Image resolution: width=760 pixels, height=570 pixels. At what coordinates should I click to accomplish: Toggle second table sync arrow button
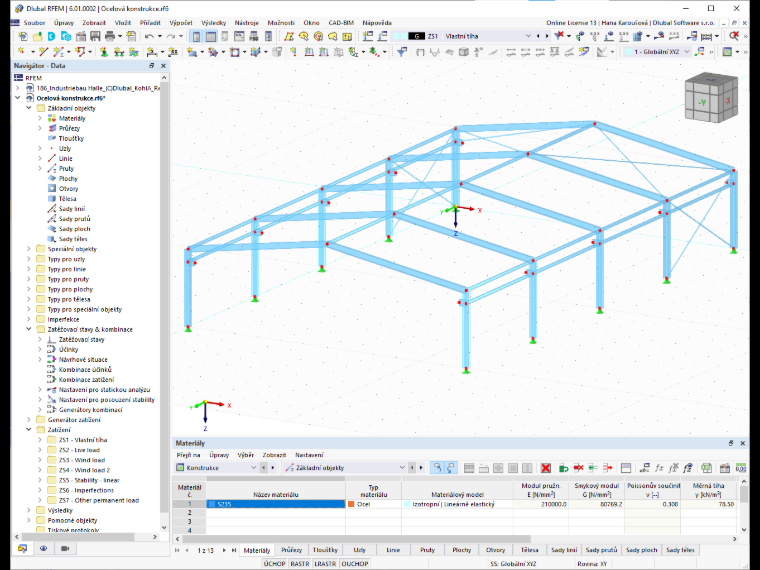451,468
